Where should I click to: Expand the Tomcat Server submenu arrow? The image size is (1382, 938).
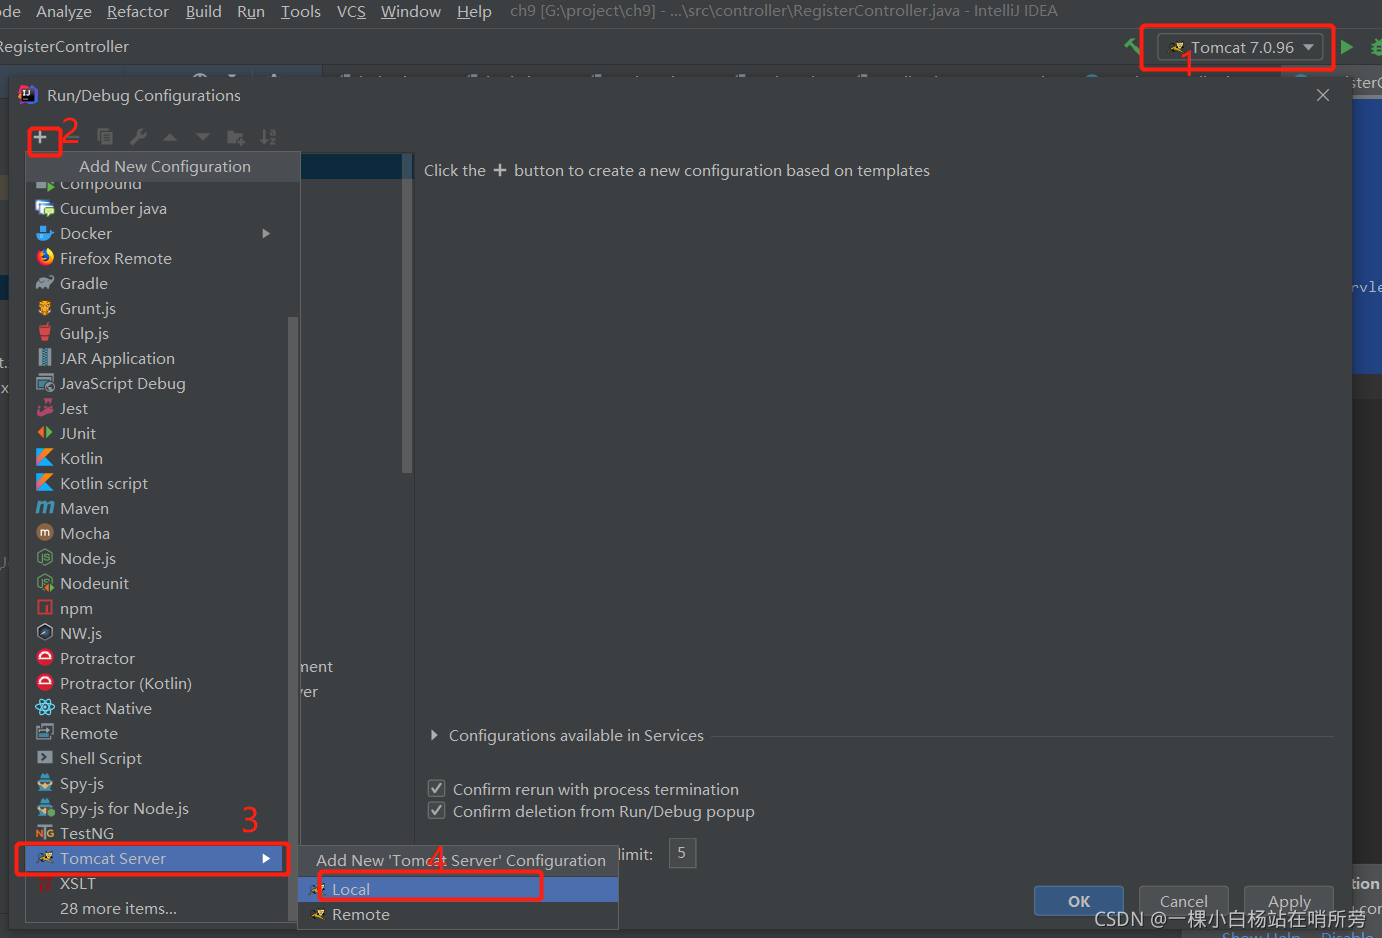coord(266,858)
